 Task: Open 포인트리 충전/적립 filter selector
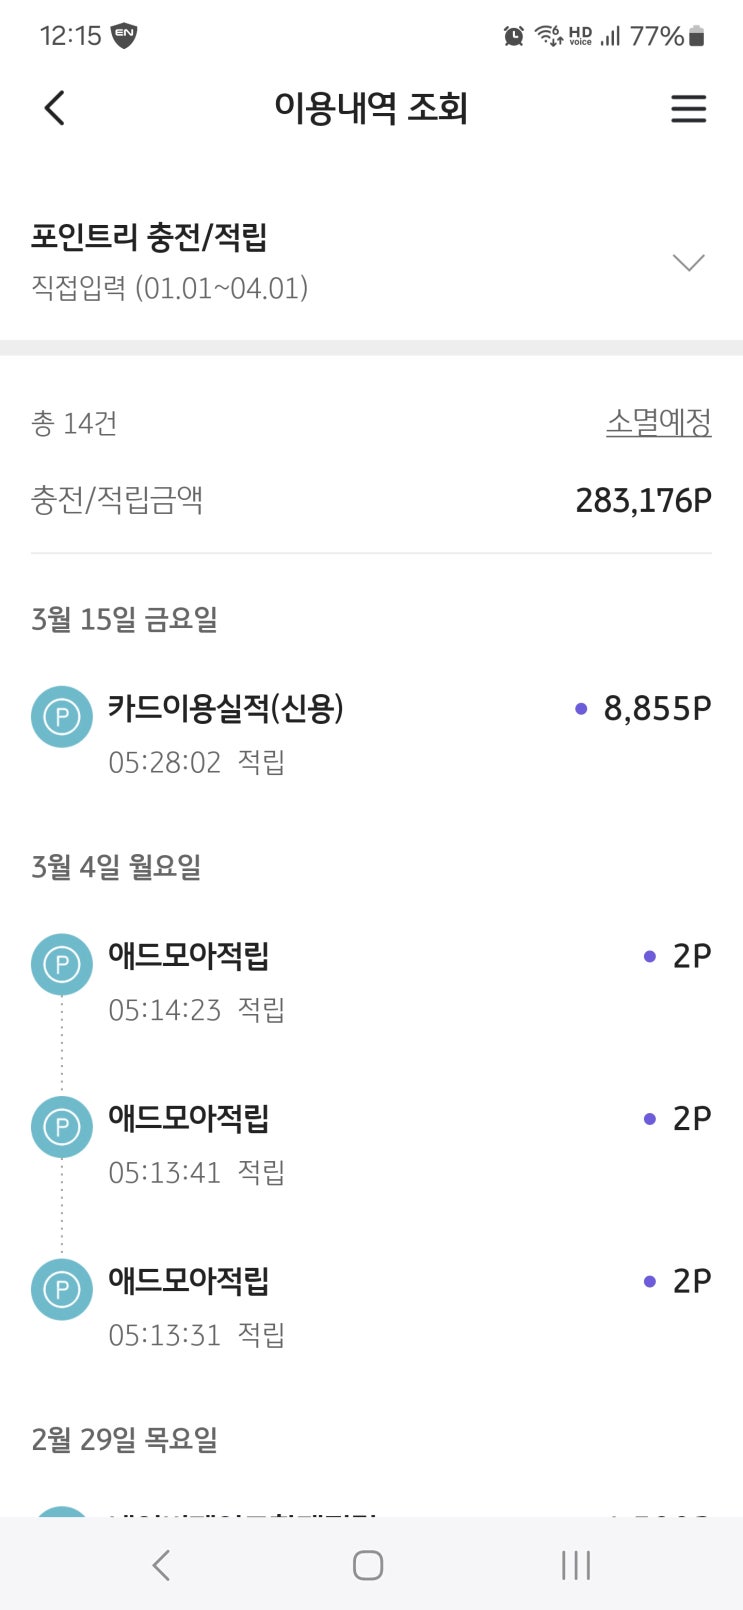click(149, 238)
